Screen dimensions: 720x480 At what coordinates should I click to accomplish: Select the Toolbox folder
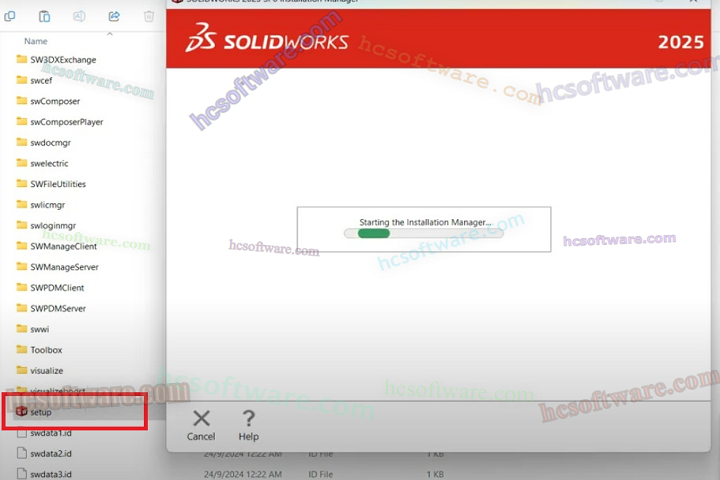pyautogui.click(x=39, y=350)
